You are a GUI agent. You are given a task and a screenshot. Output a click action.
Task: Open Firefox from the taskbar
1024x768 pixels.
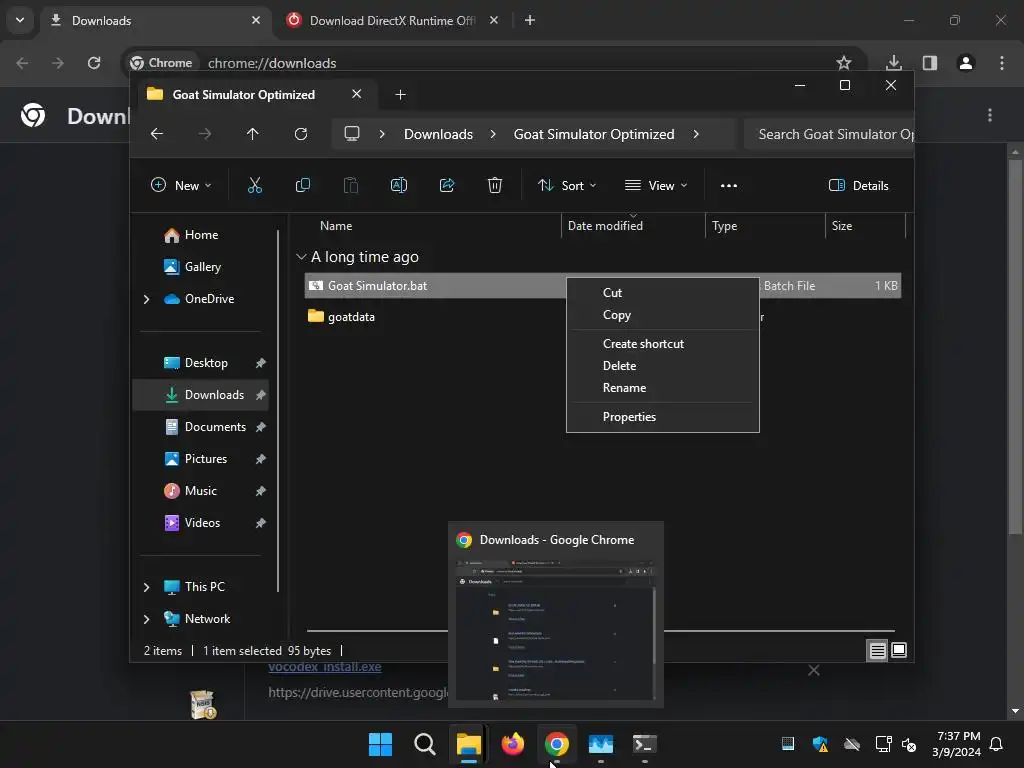(x=513, y=744)
